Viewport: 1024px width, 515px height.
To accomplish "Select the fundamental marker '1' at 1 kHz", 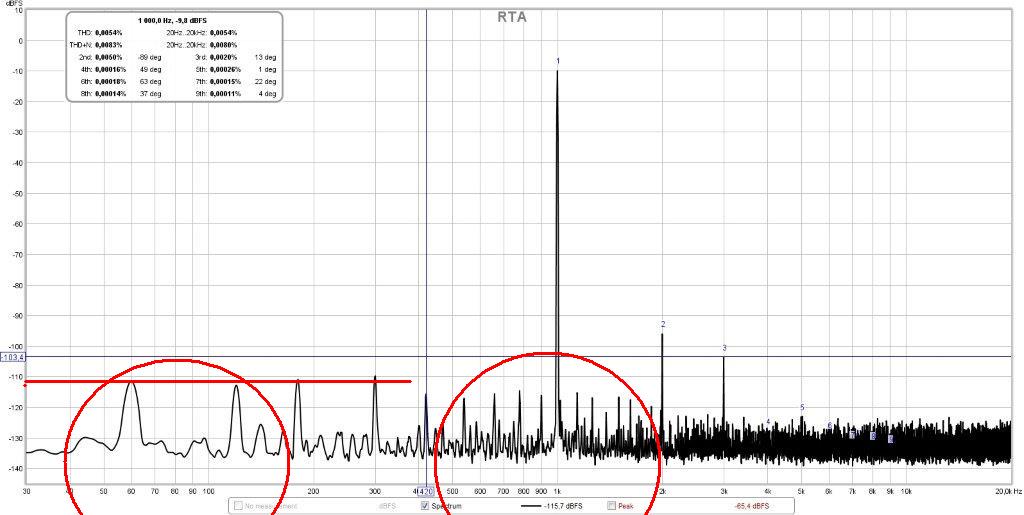I will 558,61.
